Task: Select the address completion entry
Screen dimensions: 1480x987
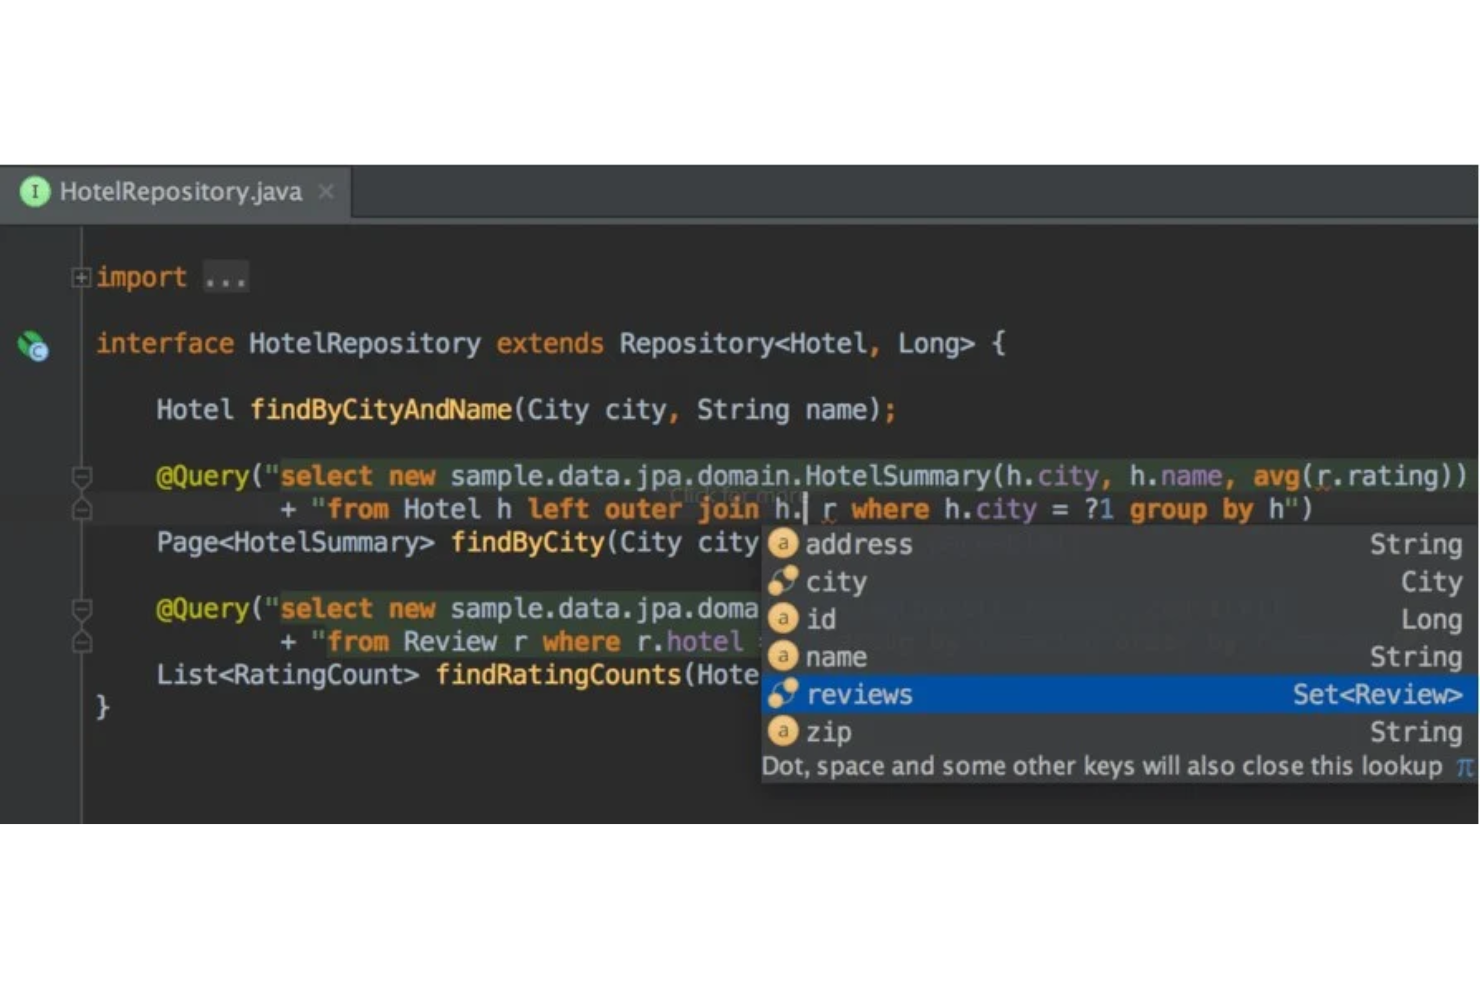Action: click(x=858, y=543)
